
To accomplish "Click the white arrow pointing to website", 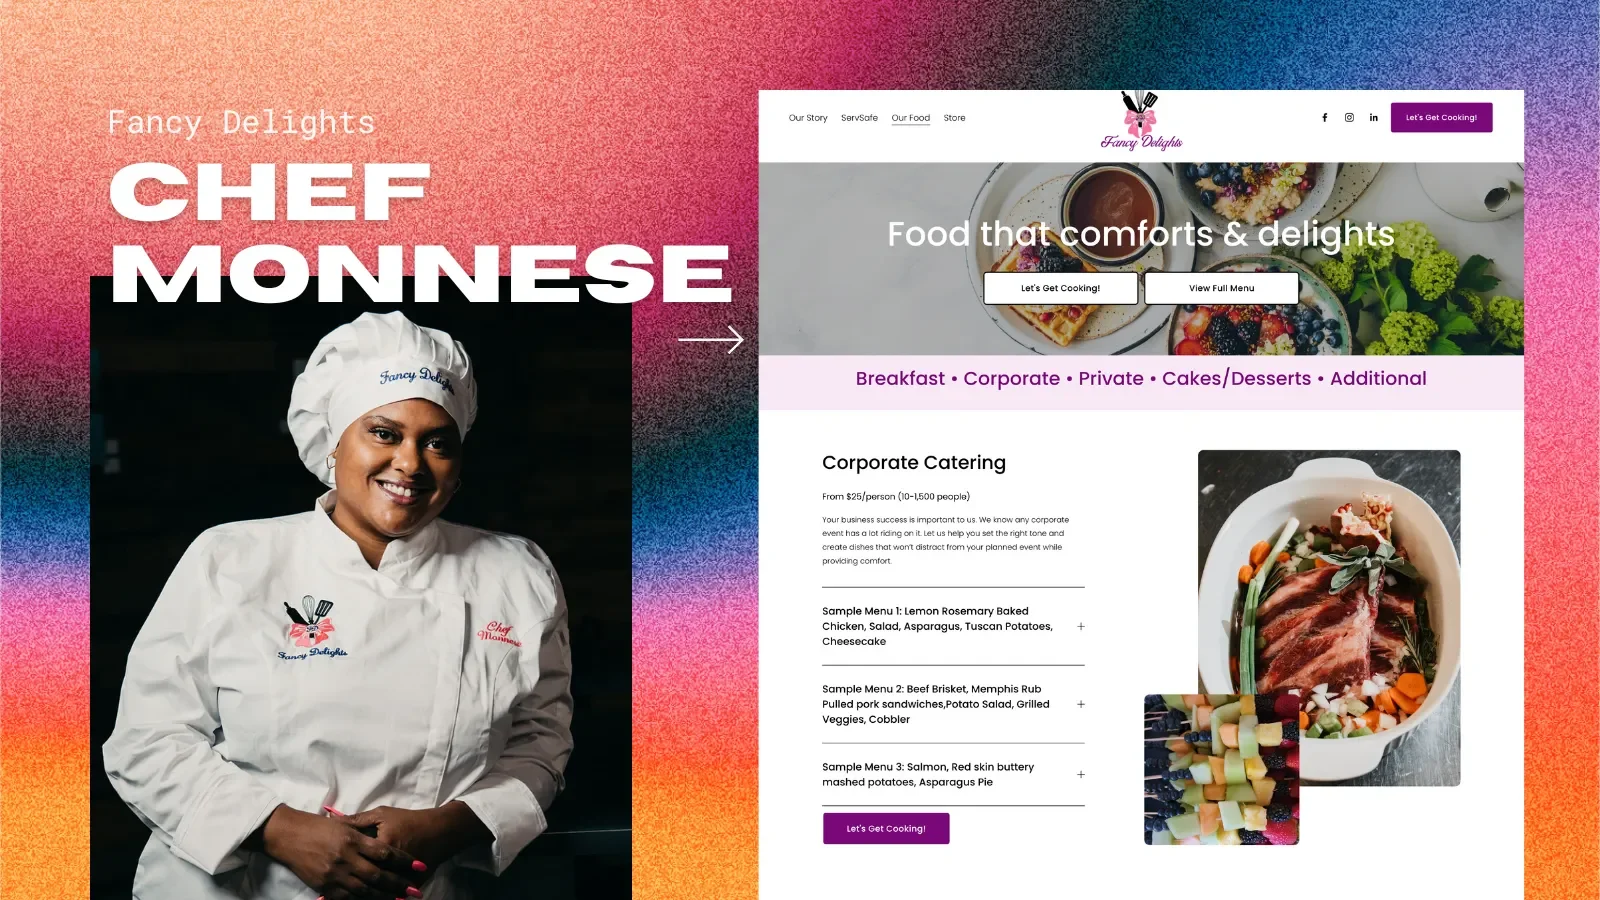I will [711, 340].
